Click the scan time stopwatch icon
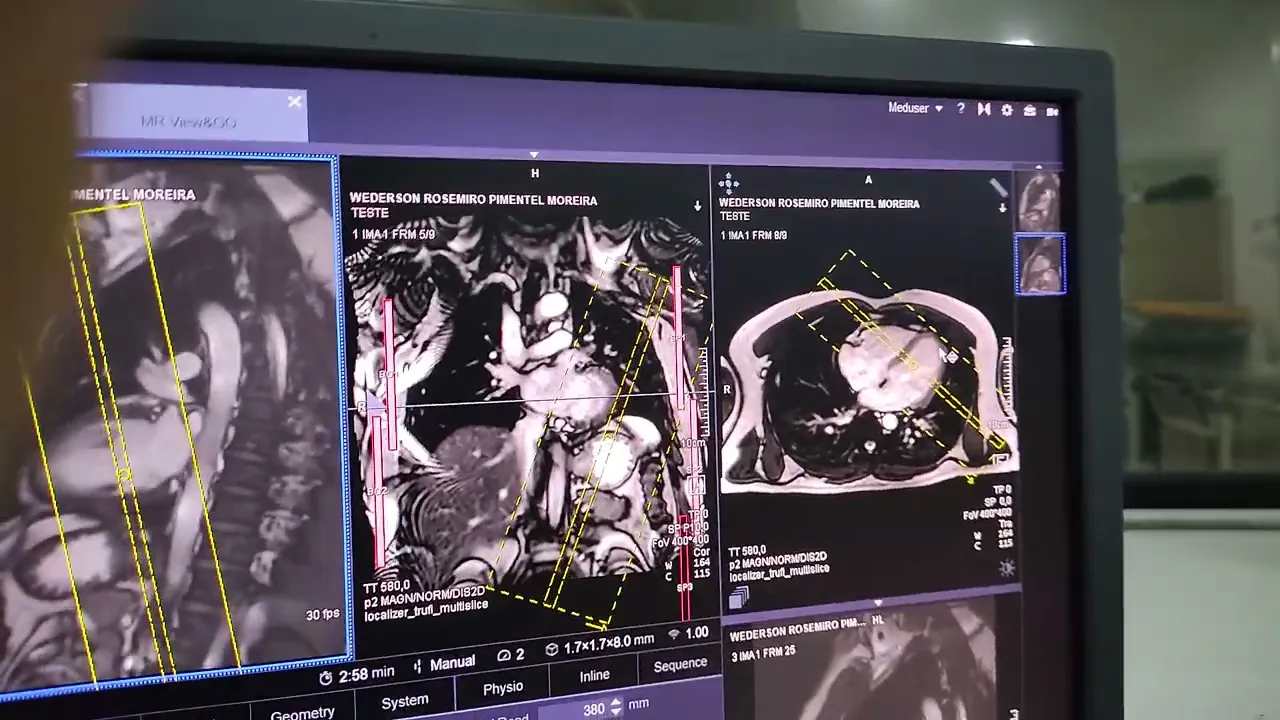Viewport: 1280px width, 720px height. point(325,677)
